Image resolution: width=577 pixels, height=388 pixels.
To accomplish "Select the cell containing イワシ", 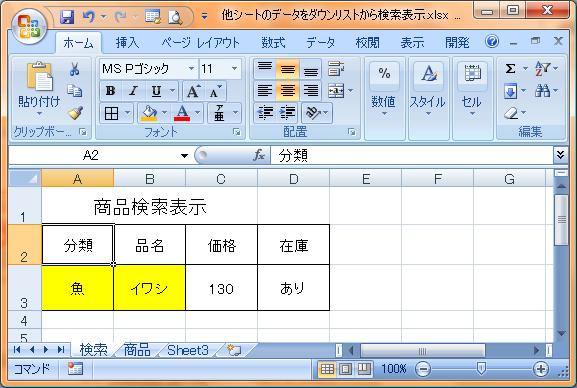I will coord(149,288).
